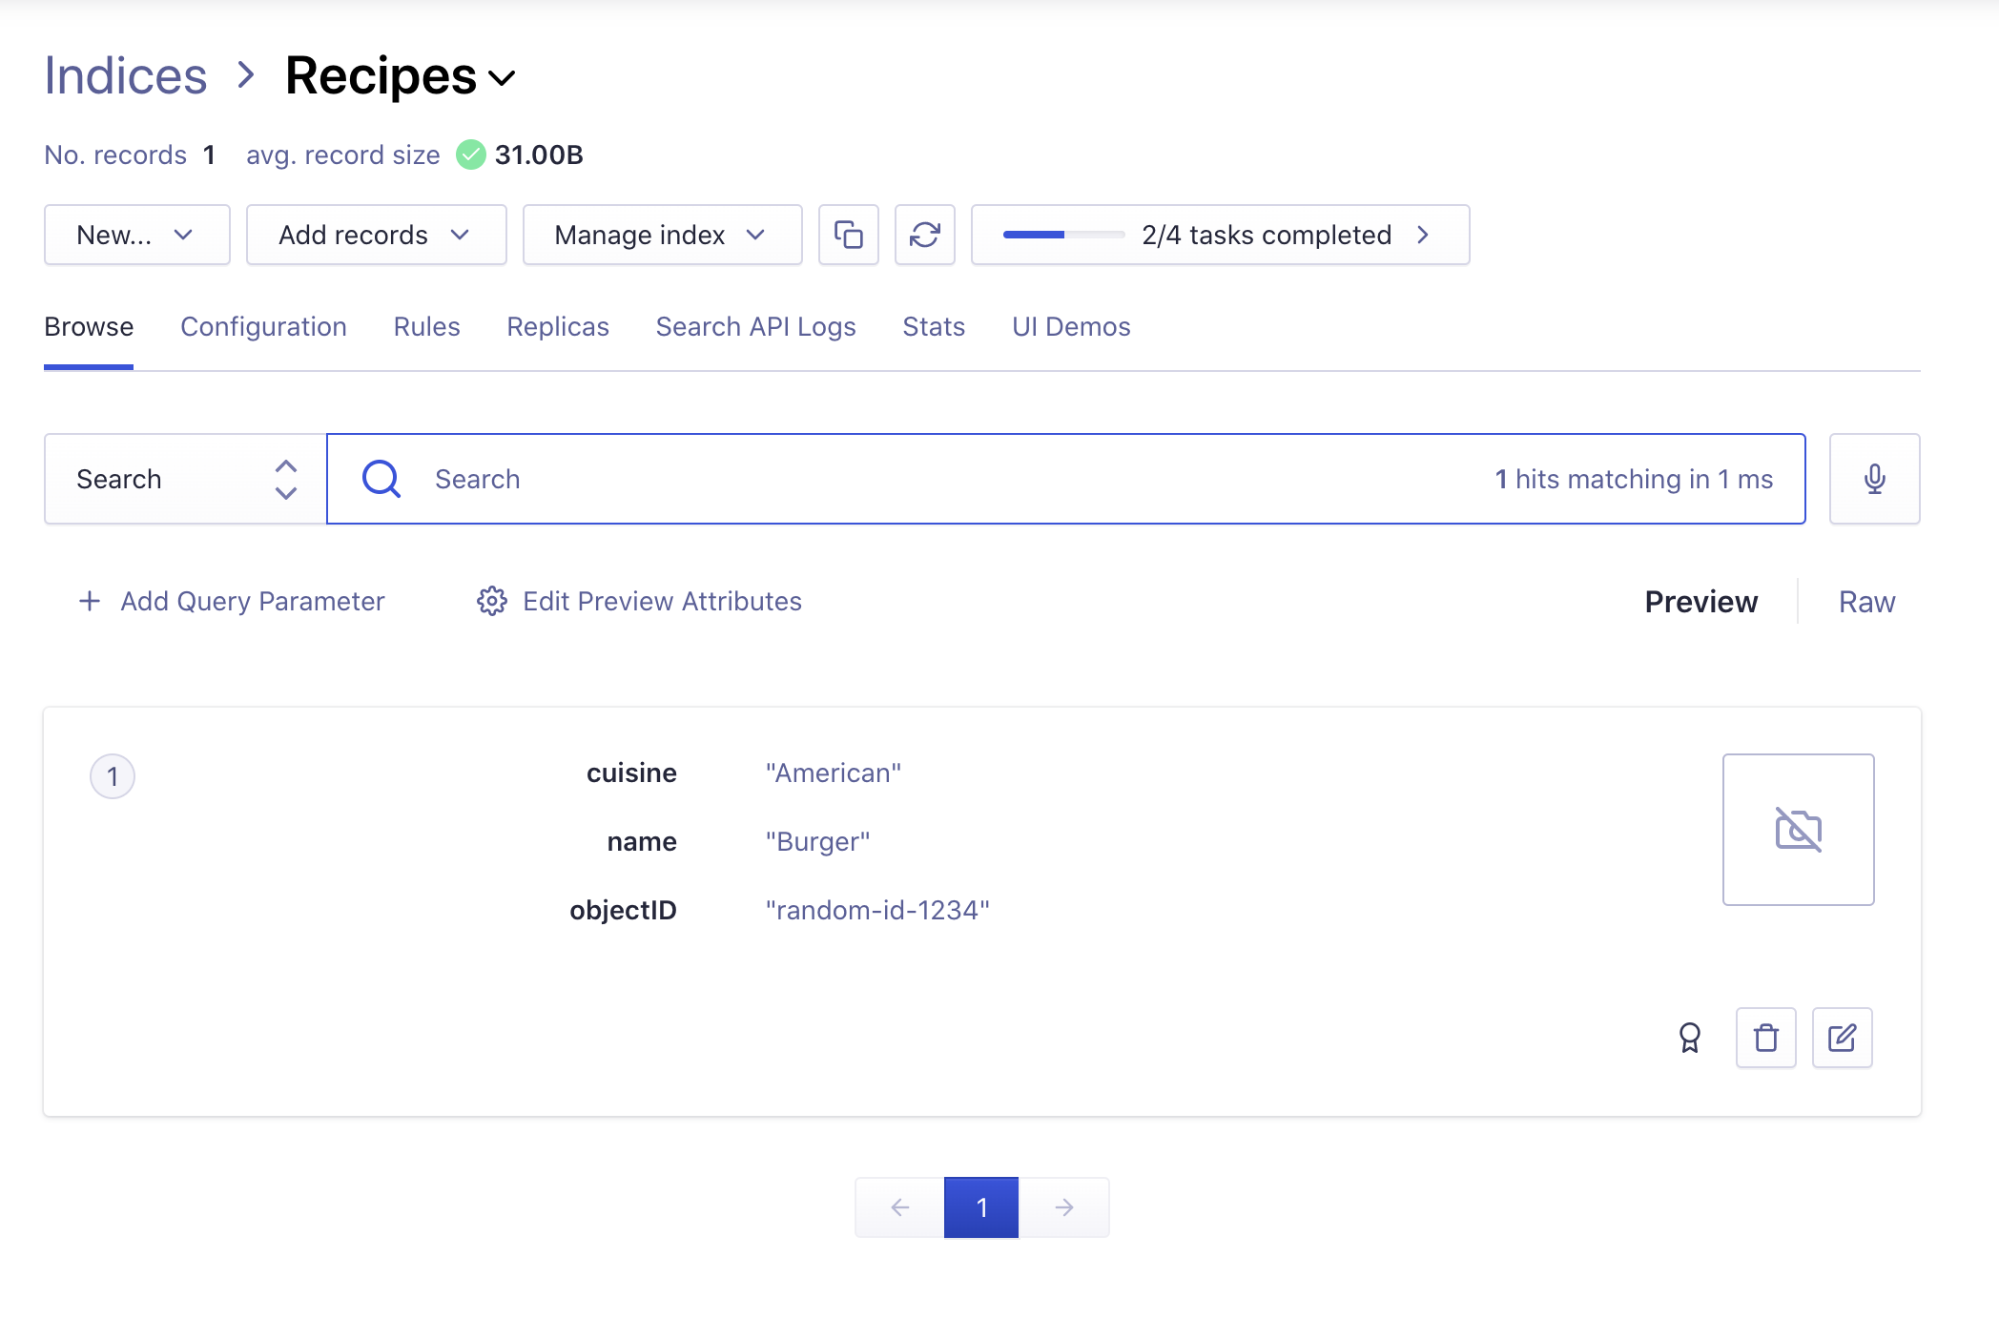Screen dimensions: 1999x1320
Task: Click the search magnifier icon
Action: tap(381, 479)
